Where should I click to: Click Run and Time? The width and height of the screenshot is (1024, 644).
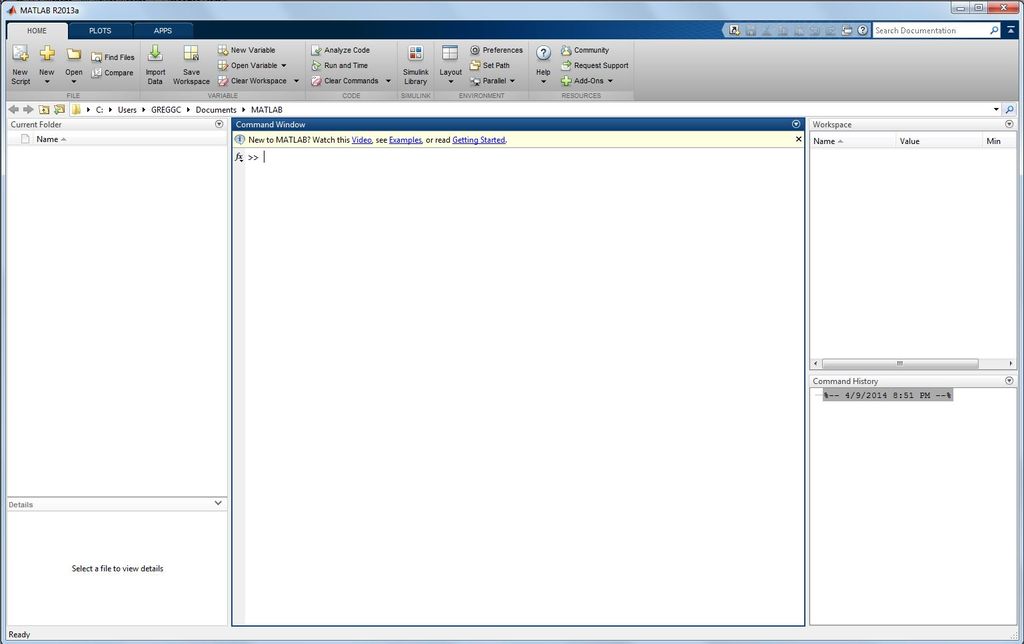coord(339,65)
